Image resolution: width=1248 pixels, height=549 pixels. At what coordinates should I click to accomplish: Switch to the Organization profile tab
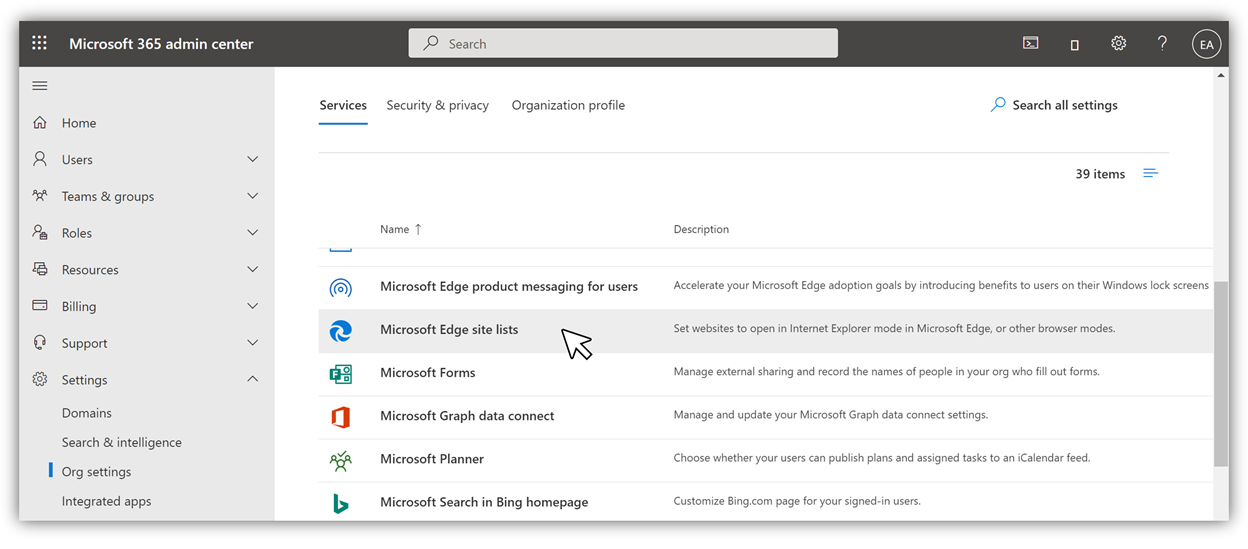(567, 105)
